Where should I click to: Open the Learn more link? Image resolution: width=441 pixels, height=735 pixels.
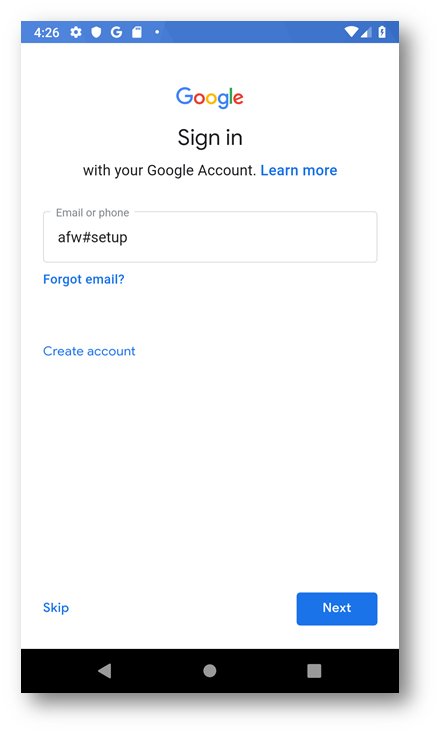point(299,170)
